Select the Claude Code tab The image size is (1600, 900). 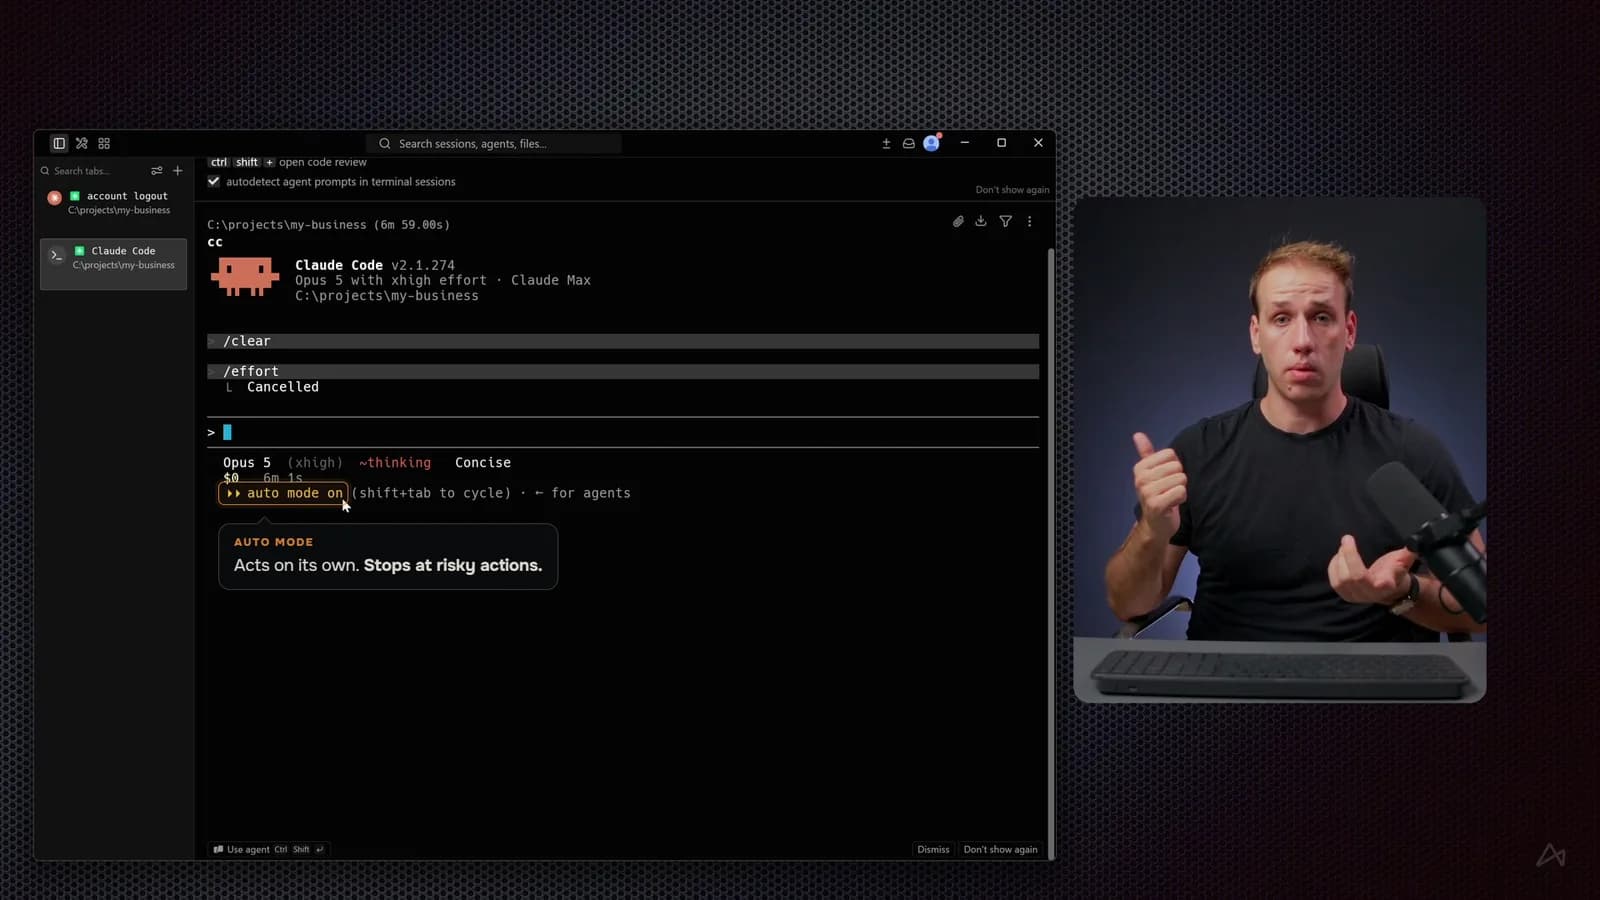pos(114,264)
